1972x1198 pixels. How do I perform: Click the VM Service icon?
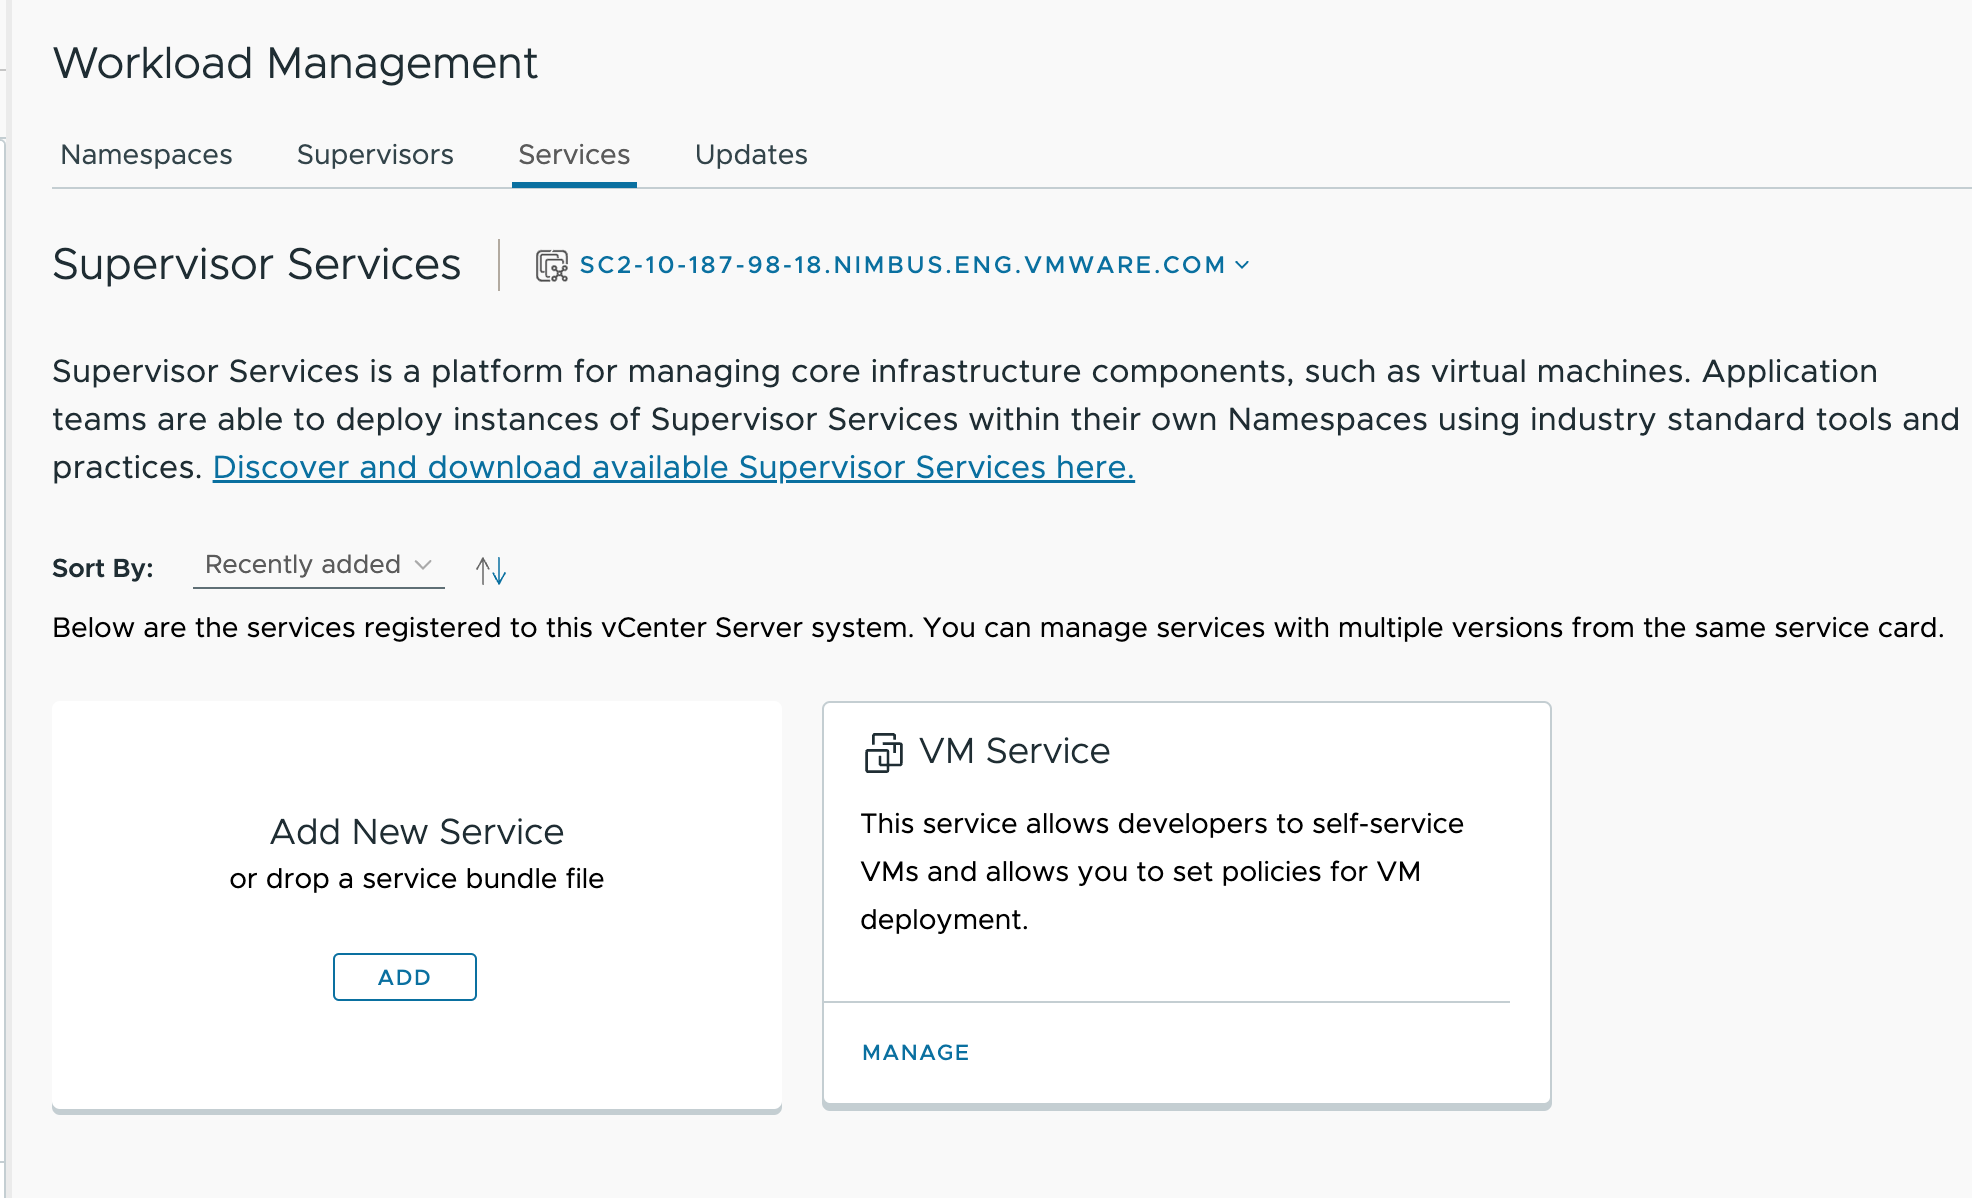pos(880,750)
